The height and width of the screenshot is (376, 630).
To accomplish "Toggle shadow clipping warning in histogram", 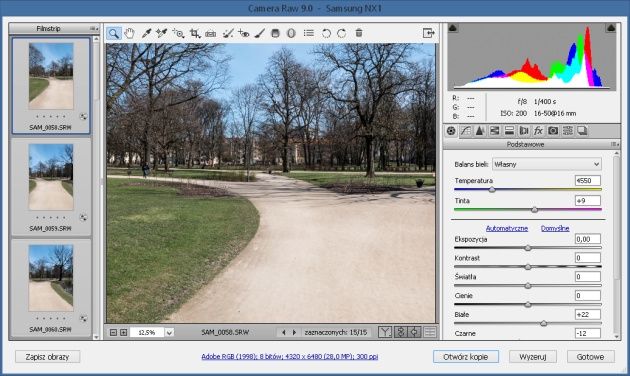I will (453, 28).
